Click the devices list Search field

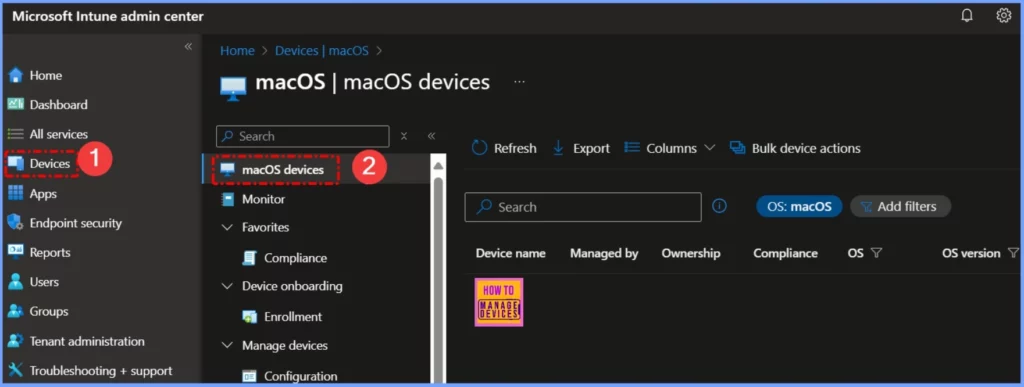[583, 207]
